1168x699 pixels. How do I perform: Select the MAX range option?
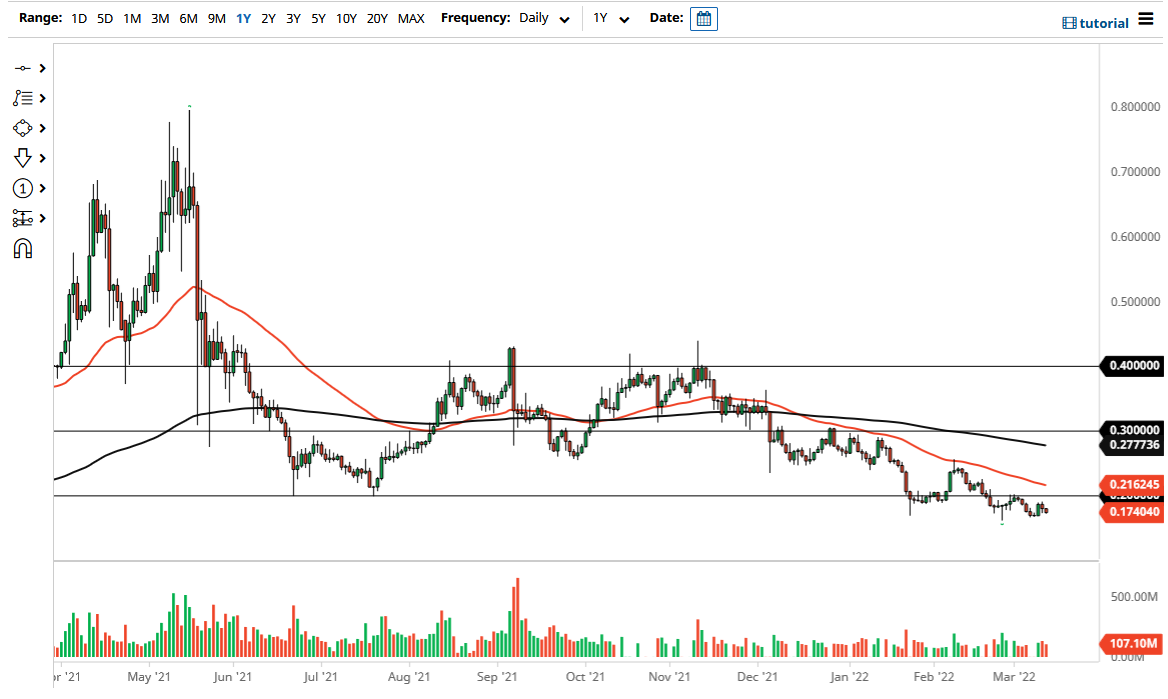[x=411, y=18]
